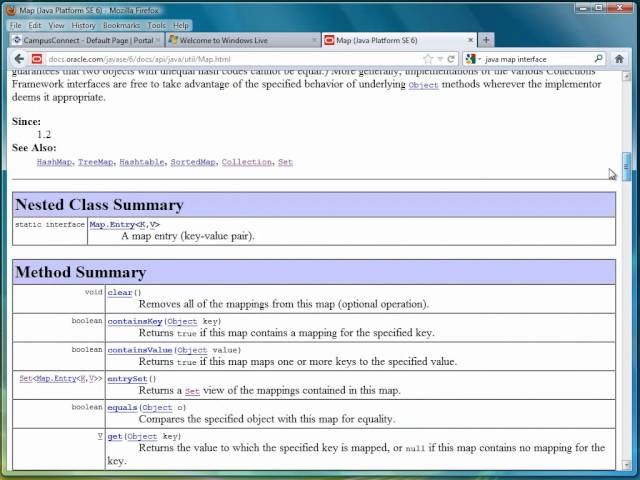This screenshot has height=480, width=640.
Task: Click the Oracle site identity icon
Action: (37, 59)
